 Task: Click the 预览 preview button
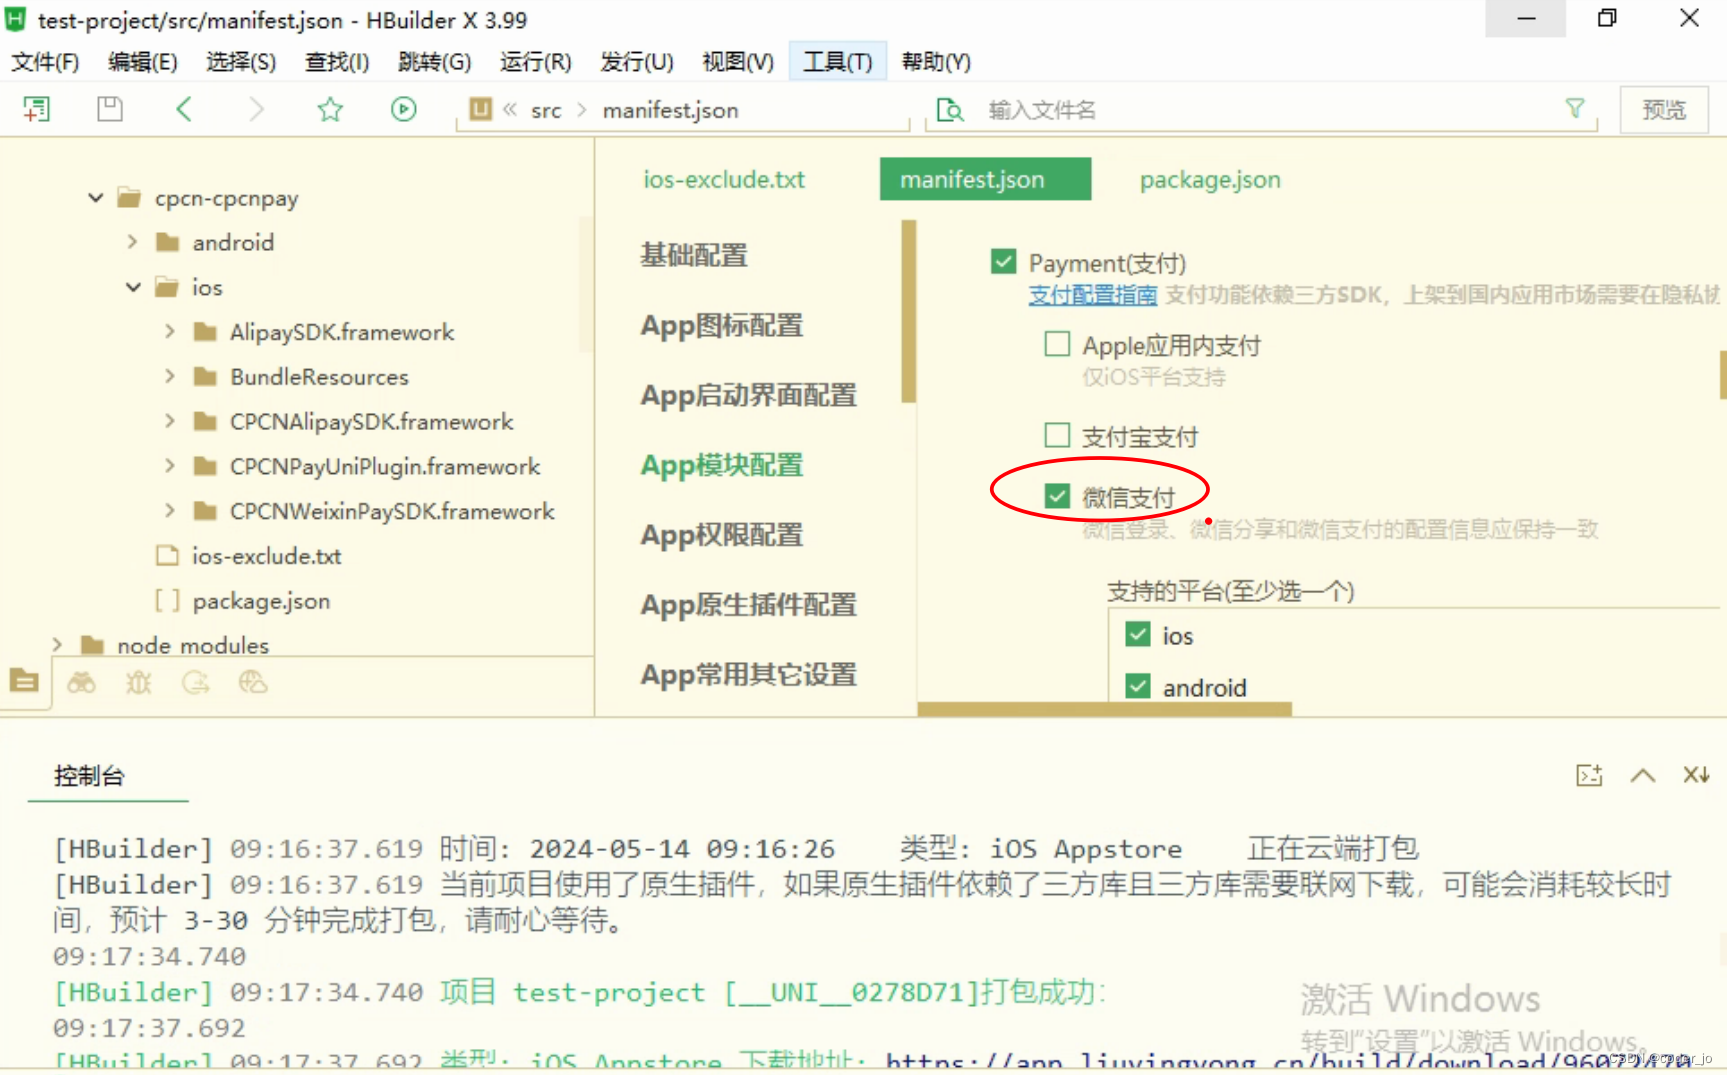pos(1664,109)
